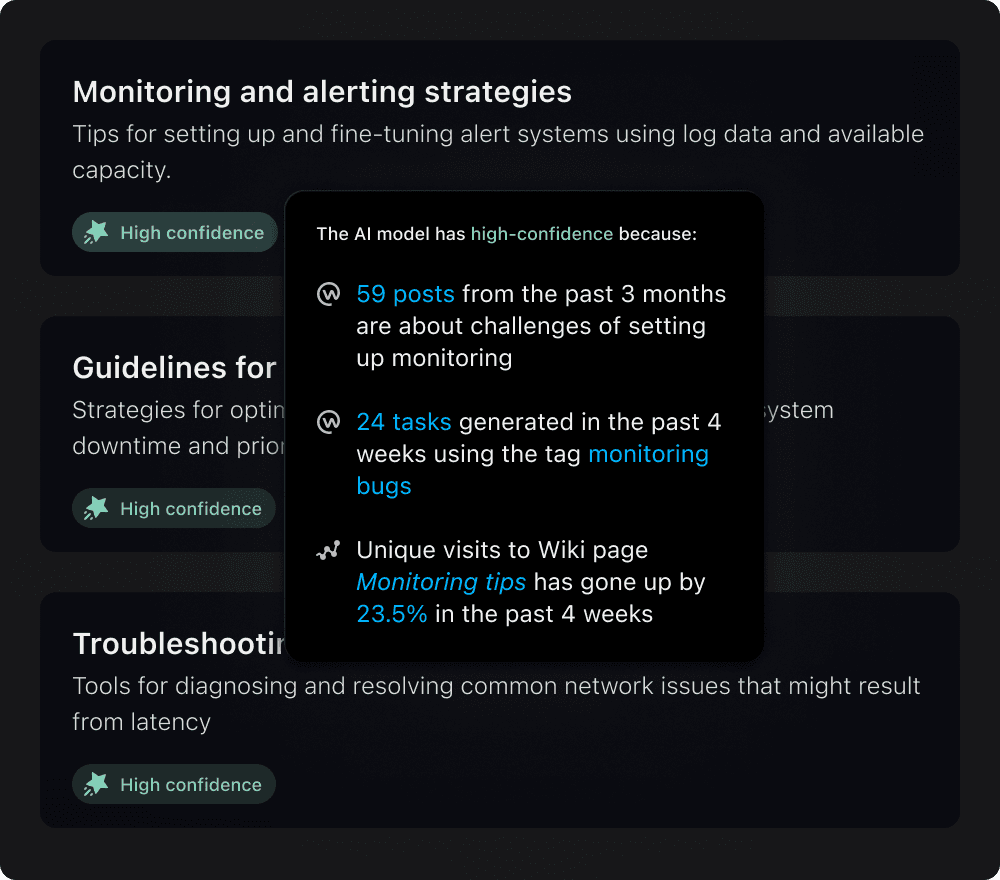The width and height of the screenshot is (1000, 880).
Task: Select the High confidence badge under Guidelines card
Action: (x=173, y=508)
